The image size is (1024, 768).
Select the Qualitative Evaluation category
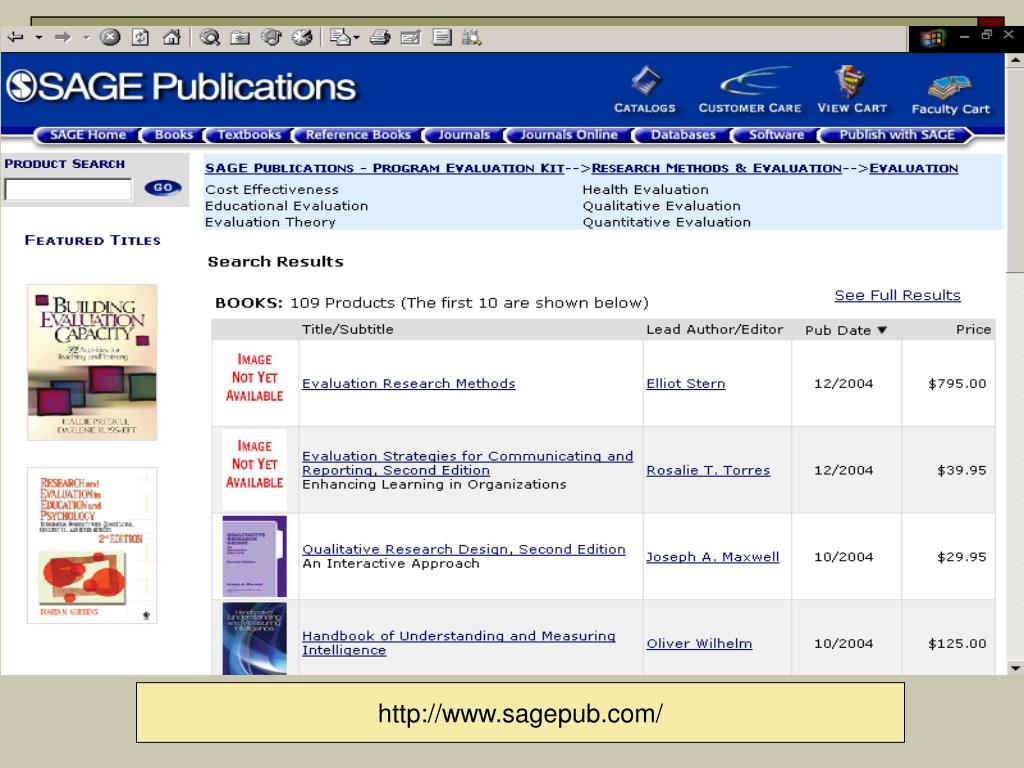(x=662, y=206)
